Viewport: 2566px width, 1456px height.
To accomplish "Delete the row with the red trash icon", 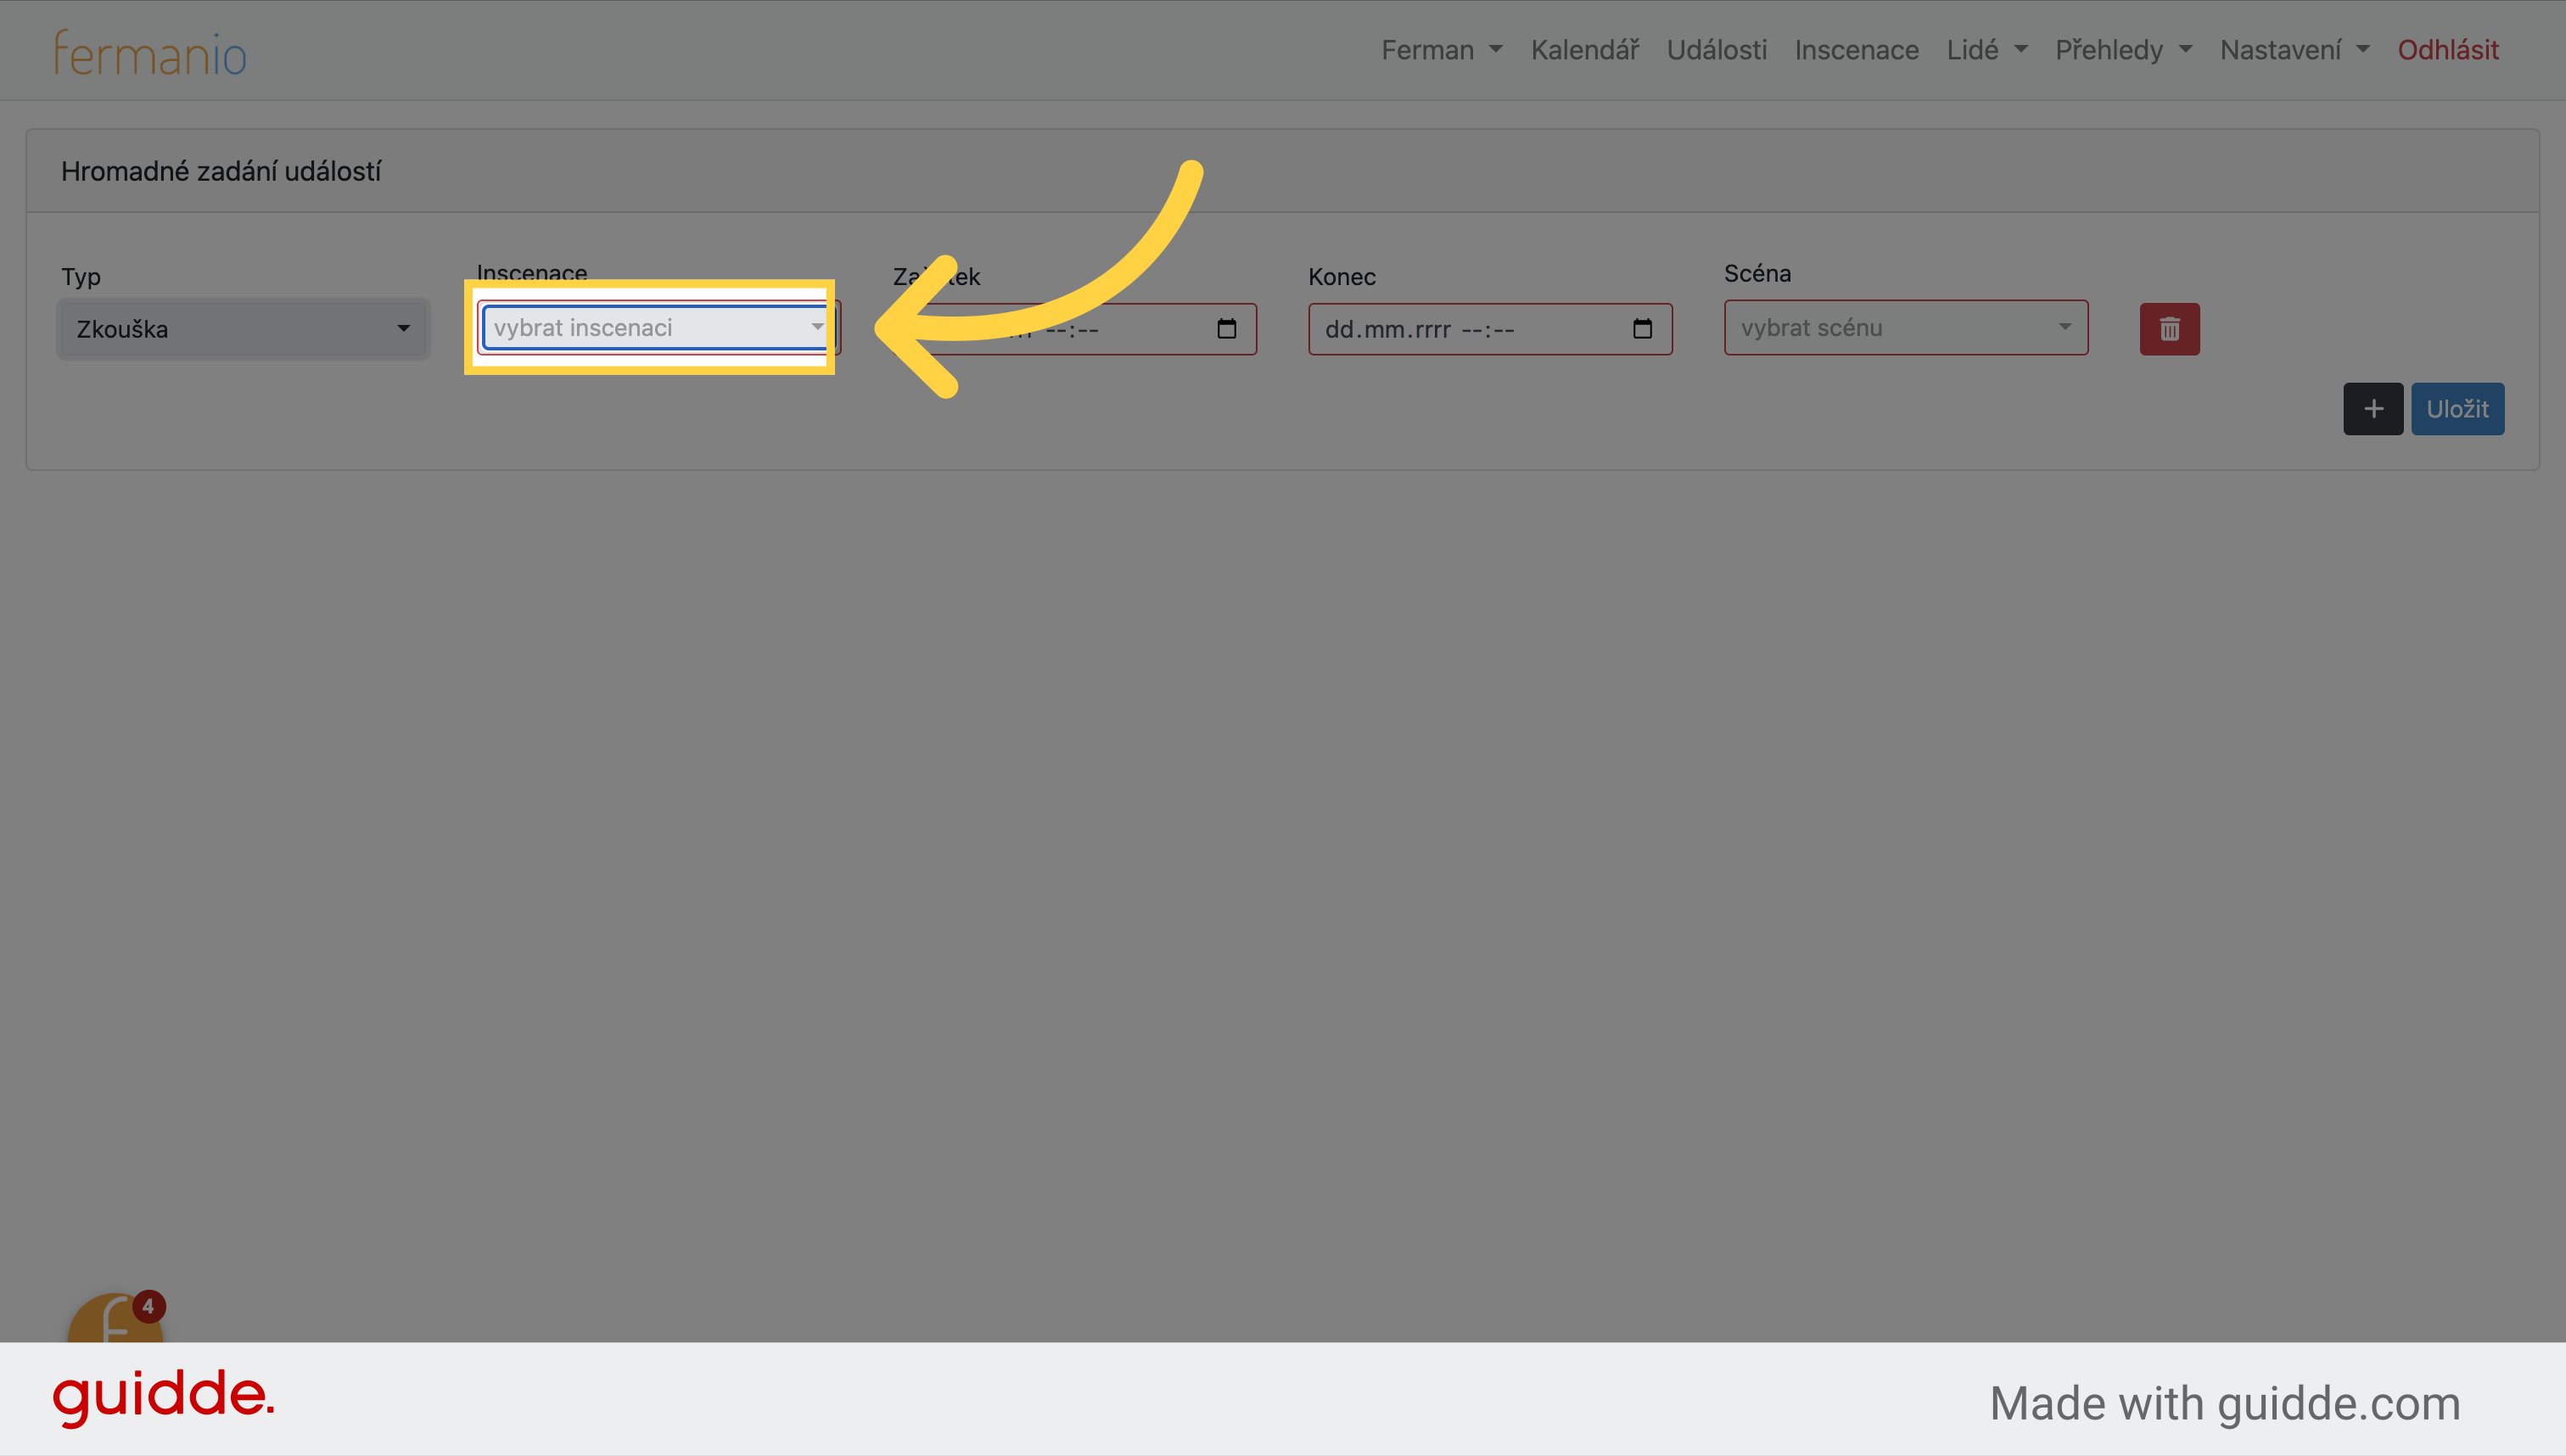I will [2169, 329].
